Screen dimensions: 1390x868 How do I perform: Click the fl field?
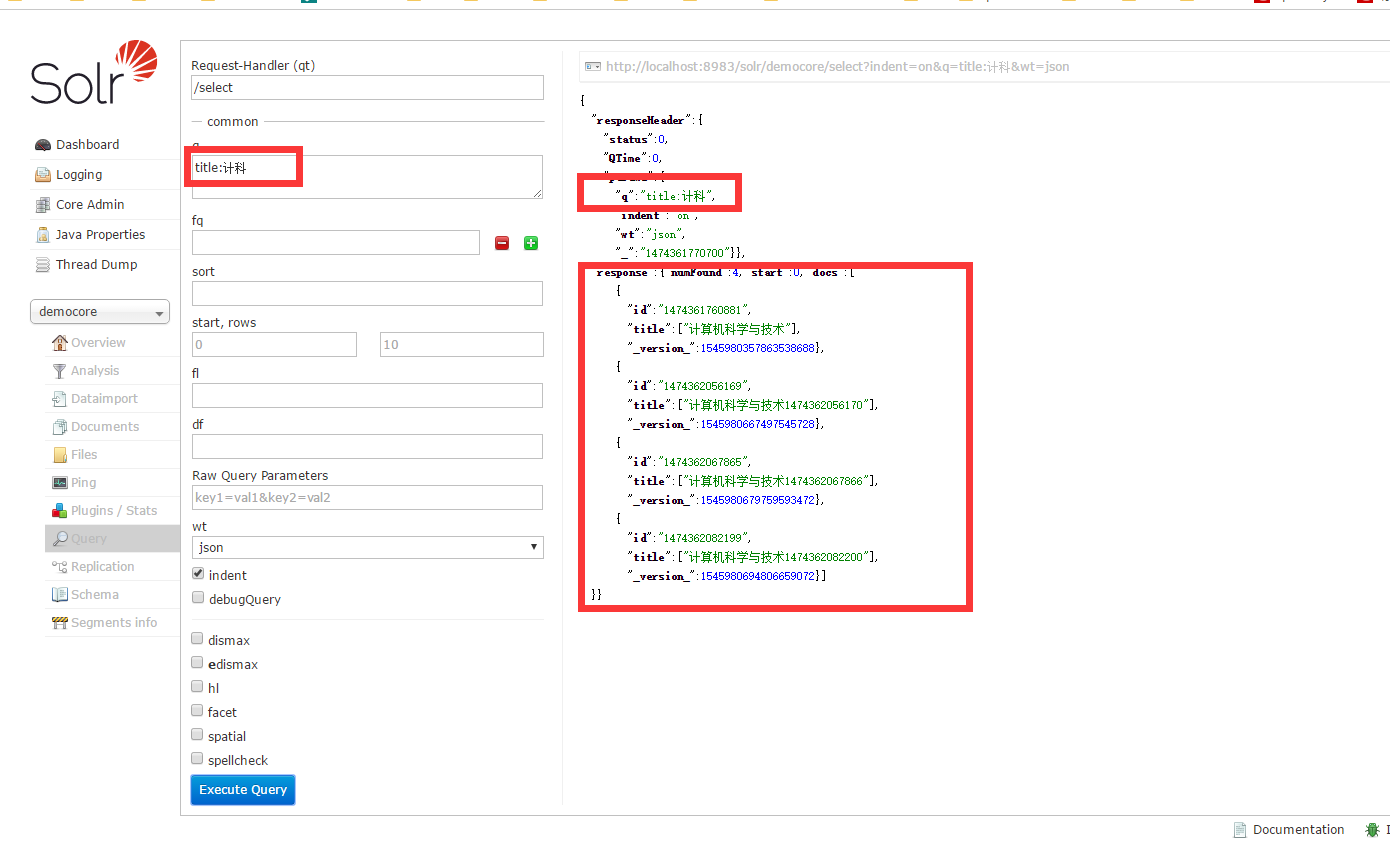tap(367, 395)
